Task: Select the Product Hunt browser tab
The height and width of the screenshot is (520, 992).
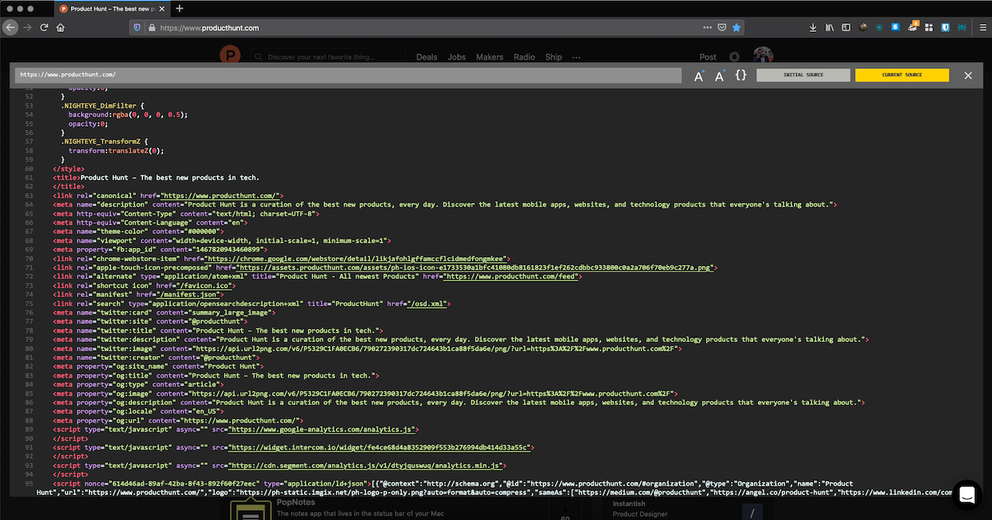Action: coord(112,9)
